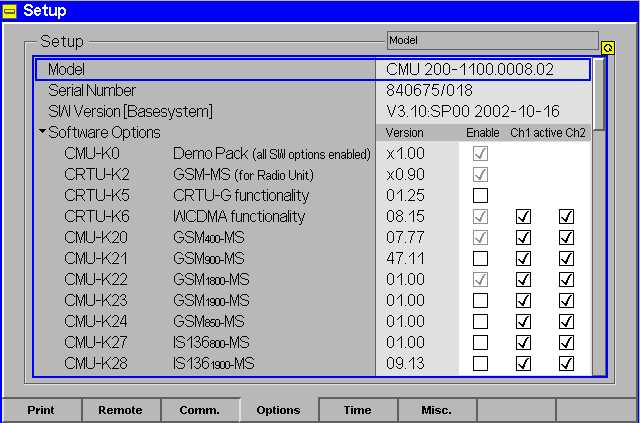Click version value 47.11 for CMU-K21
The width and height of the screenshot is (640, 423).
point(405,258)
